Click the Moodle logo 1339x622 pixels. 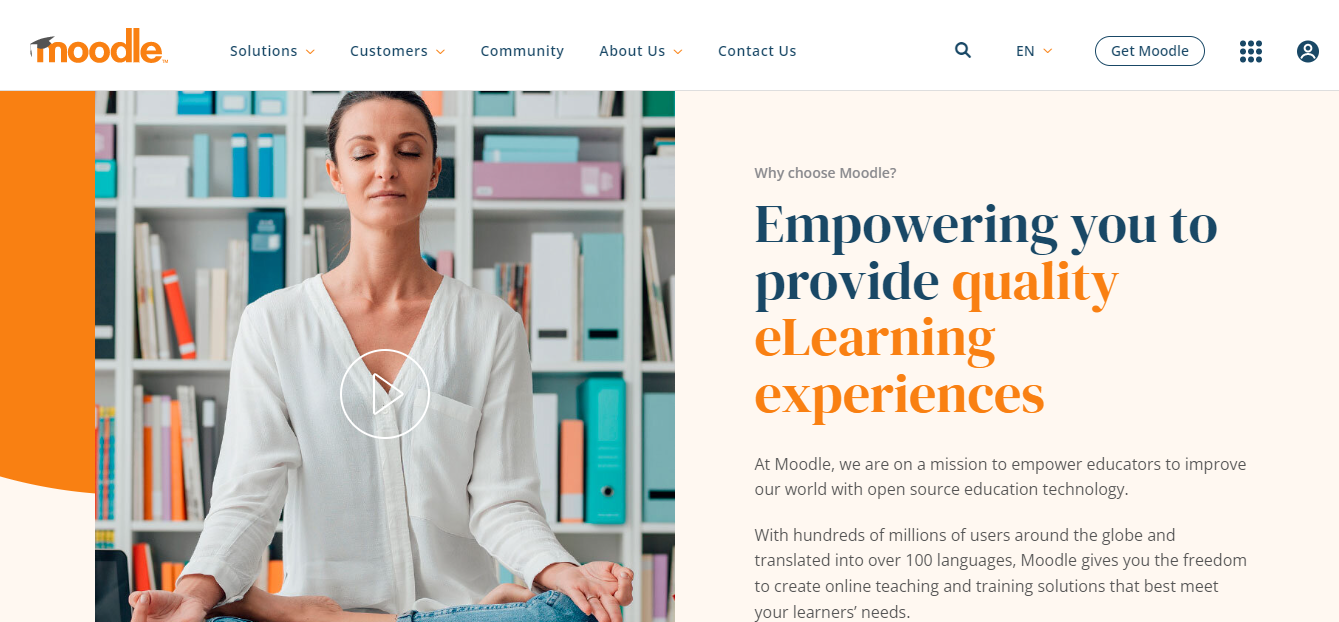(x=98, y=49)
